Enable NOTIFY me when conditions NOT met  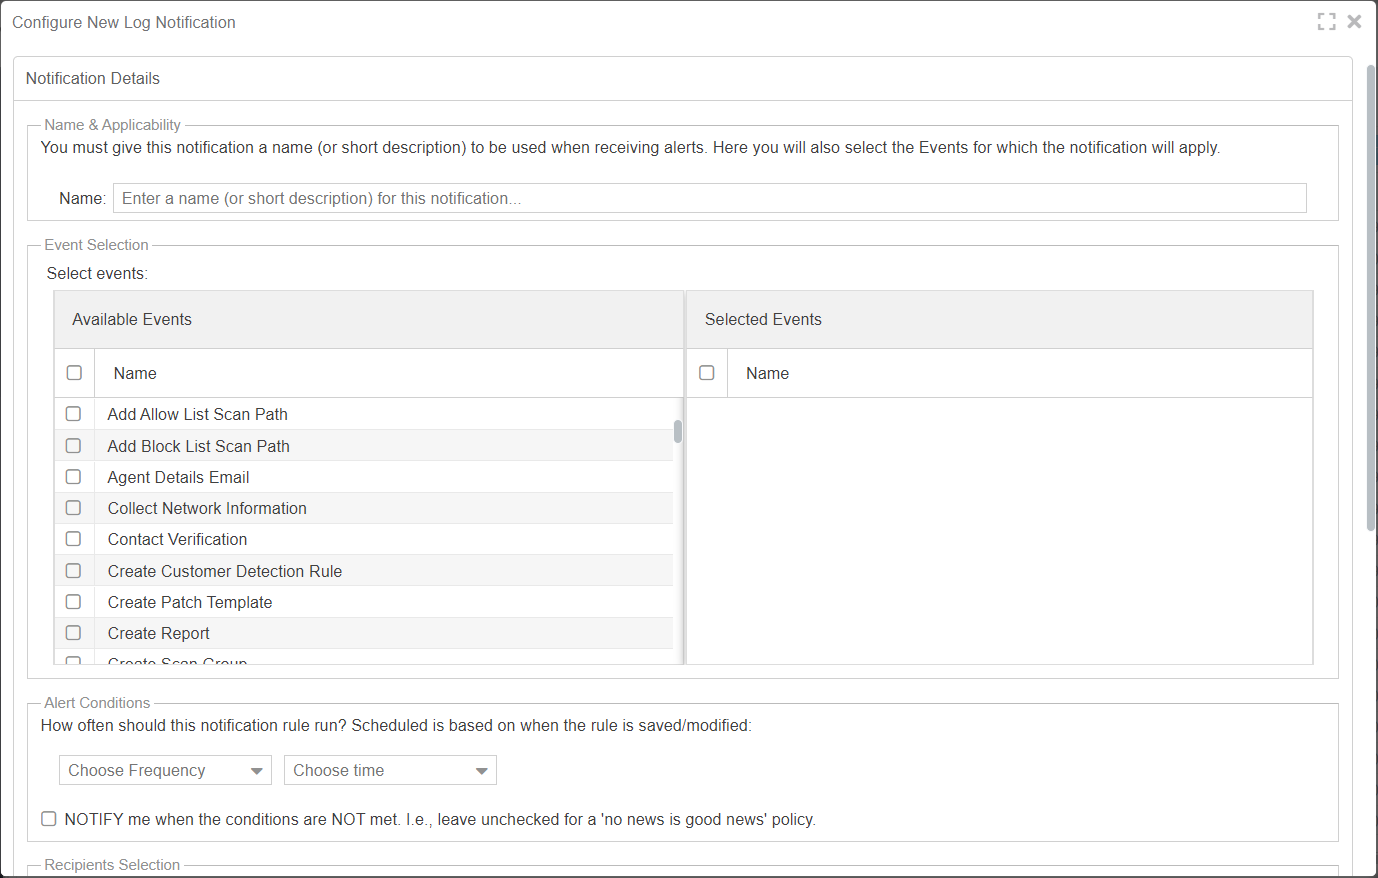click(x=49, y=819)
